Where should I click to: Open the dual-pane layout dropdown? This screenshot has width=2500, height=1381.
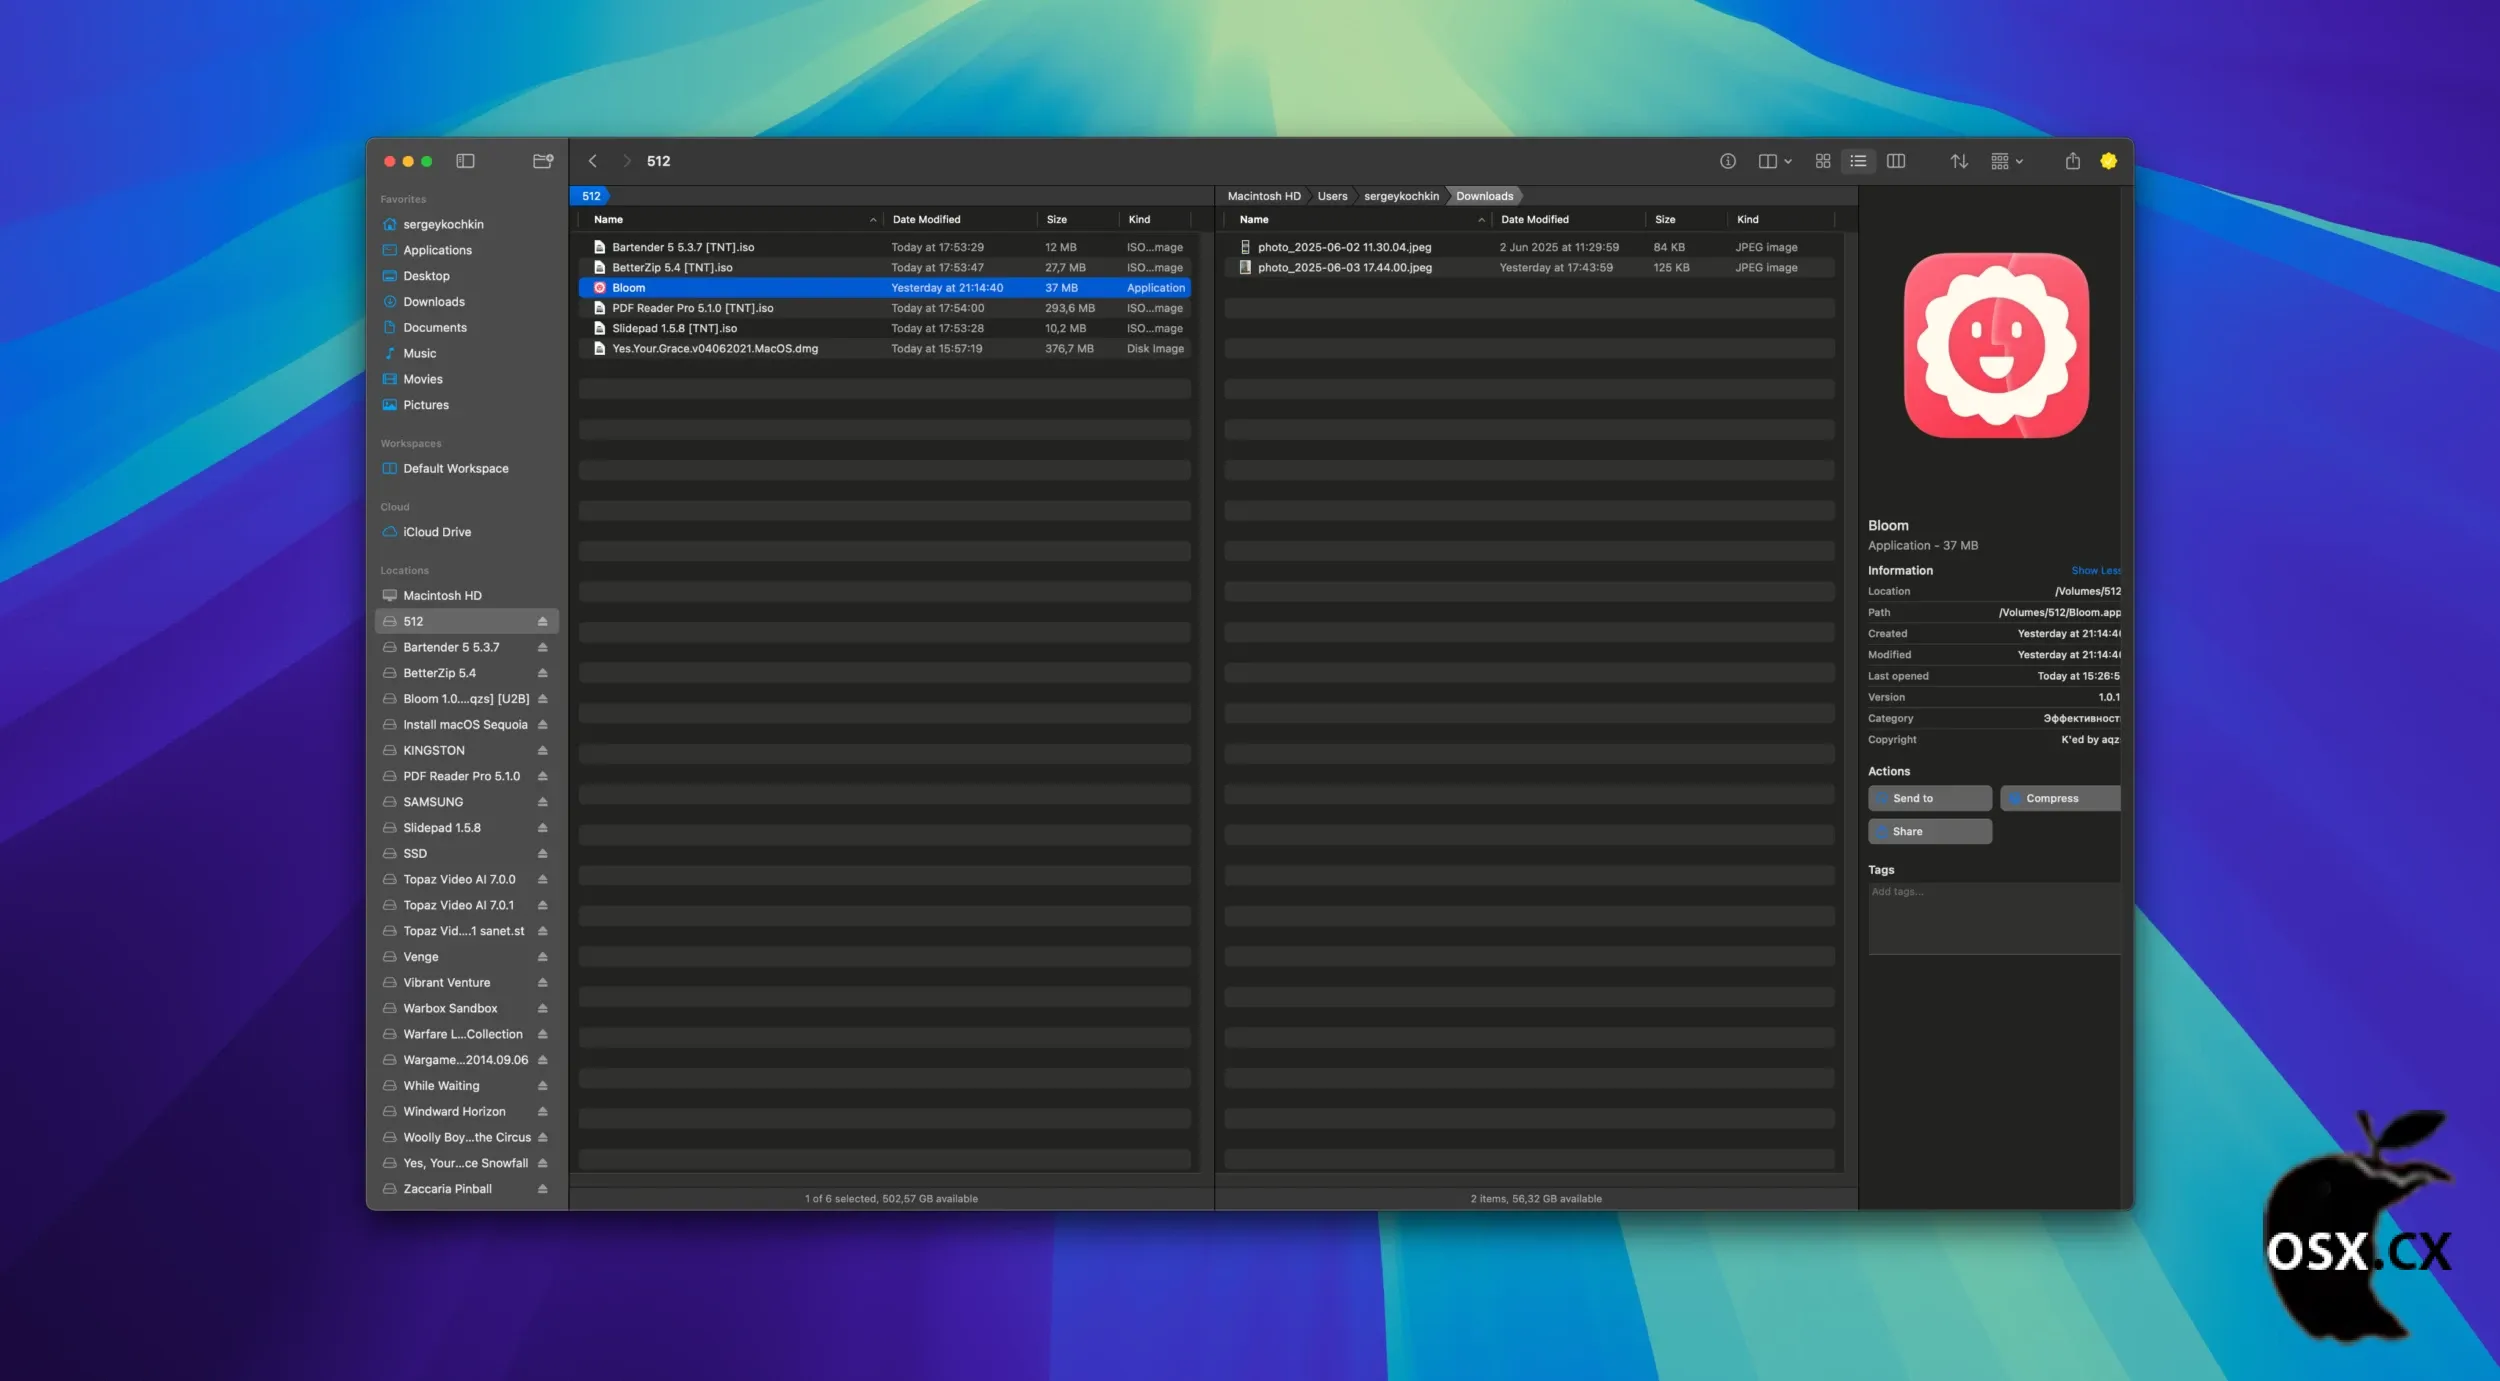[1775, 161]
